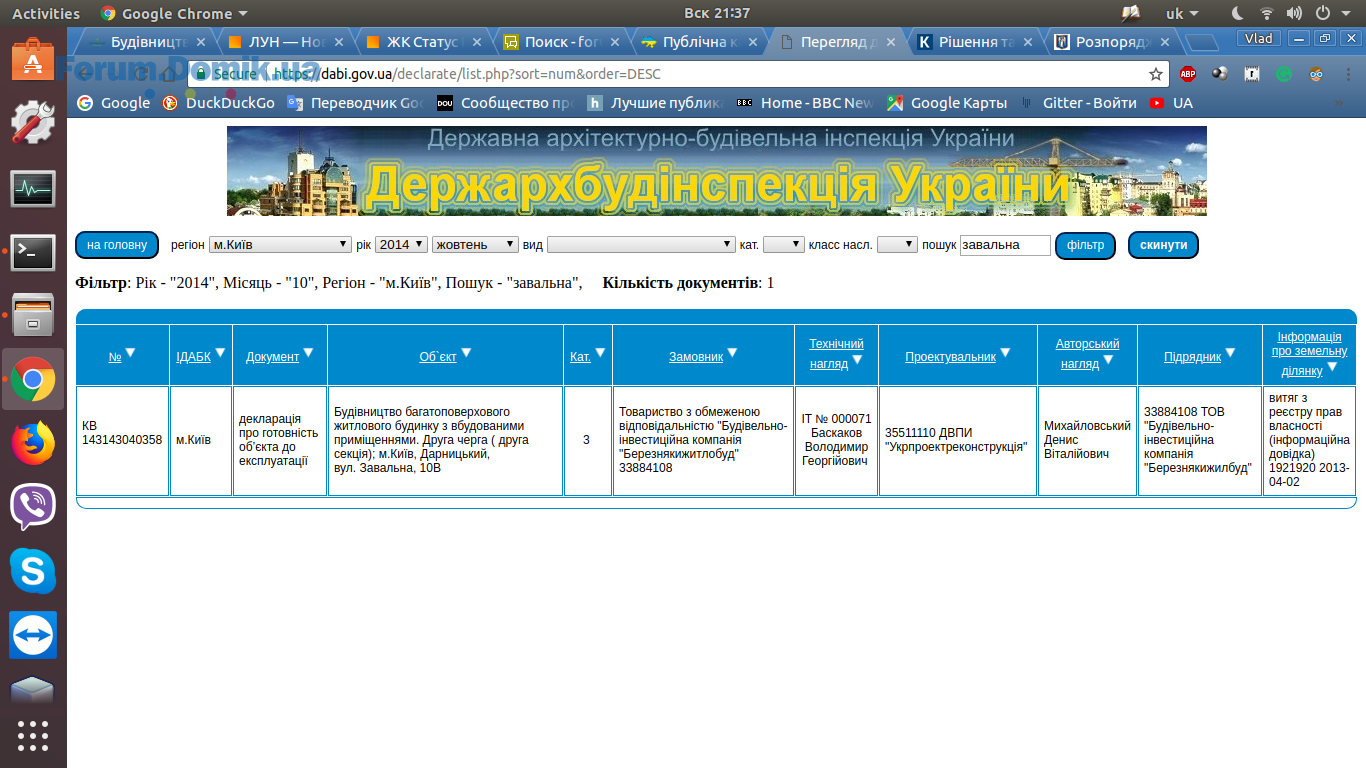Viewport: 1366px width, 768px height.
Task: Click the green circle extension icon
Action: [x=1284, y=74]
